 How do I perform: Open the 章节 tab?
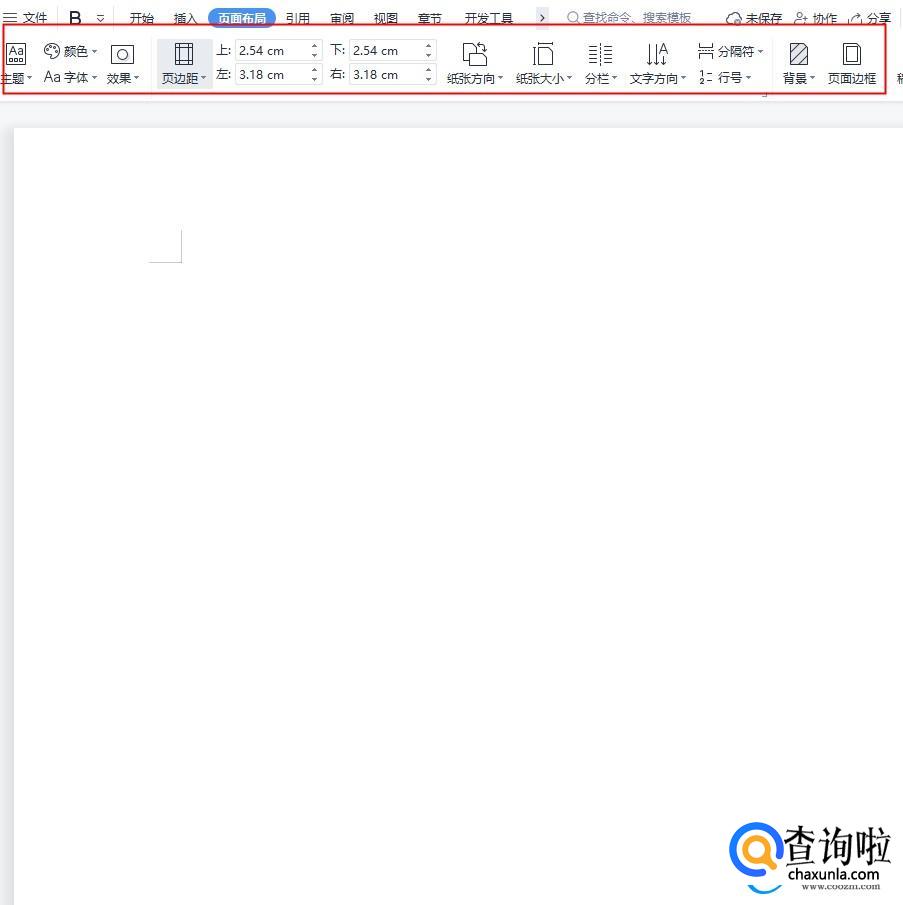(x=429, y=18)
